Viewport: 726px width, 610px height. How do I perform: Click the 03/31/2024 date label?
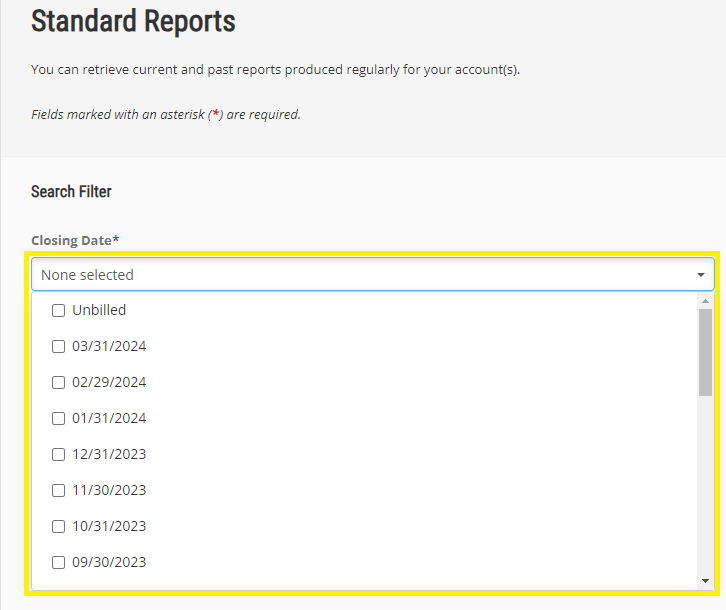click(109, 346)
